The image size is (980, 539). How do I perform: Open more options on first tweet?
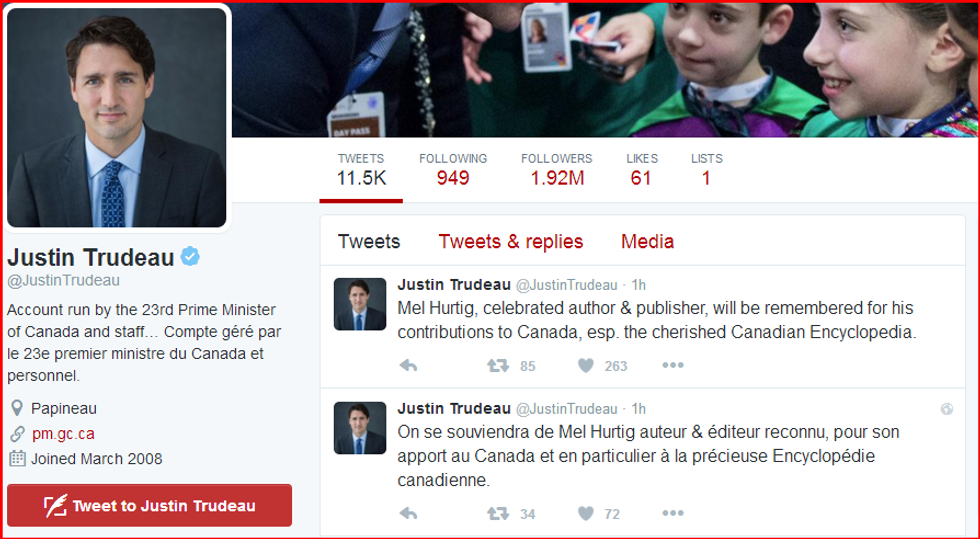672,365
